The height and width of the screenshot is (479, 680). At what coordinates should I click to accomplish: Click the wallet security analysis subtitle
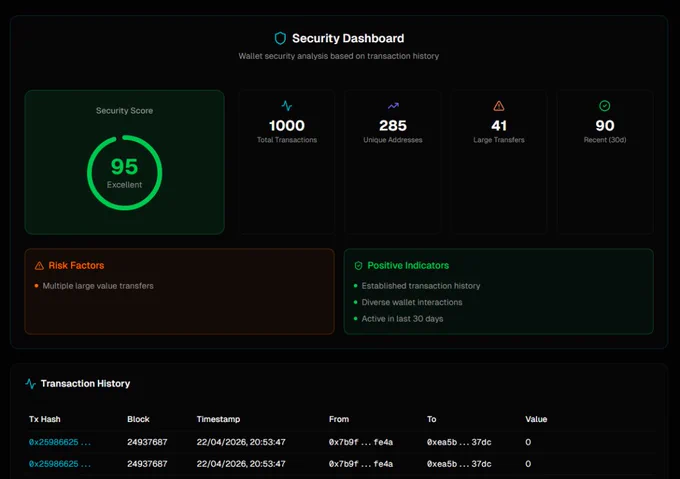pos(339,56)
